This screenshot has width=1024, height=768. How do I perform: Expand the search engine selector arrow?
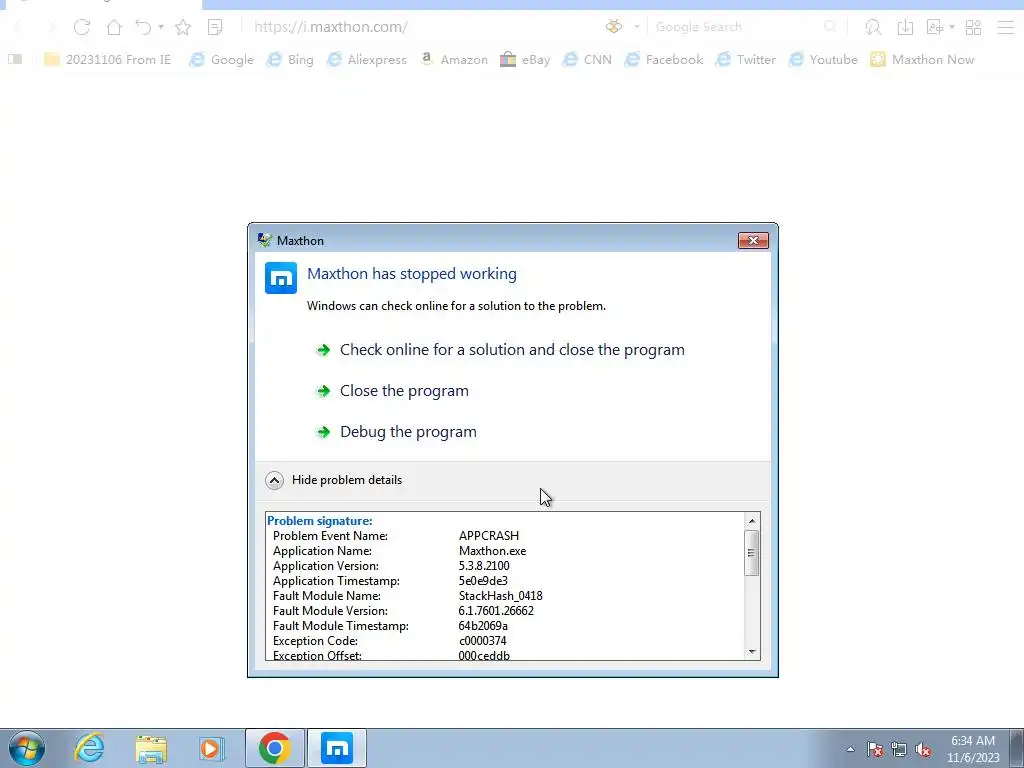click(x=637, y=27)
